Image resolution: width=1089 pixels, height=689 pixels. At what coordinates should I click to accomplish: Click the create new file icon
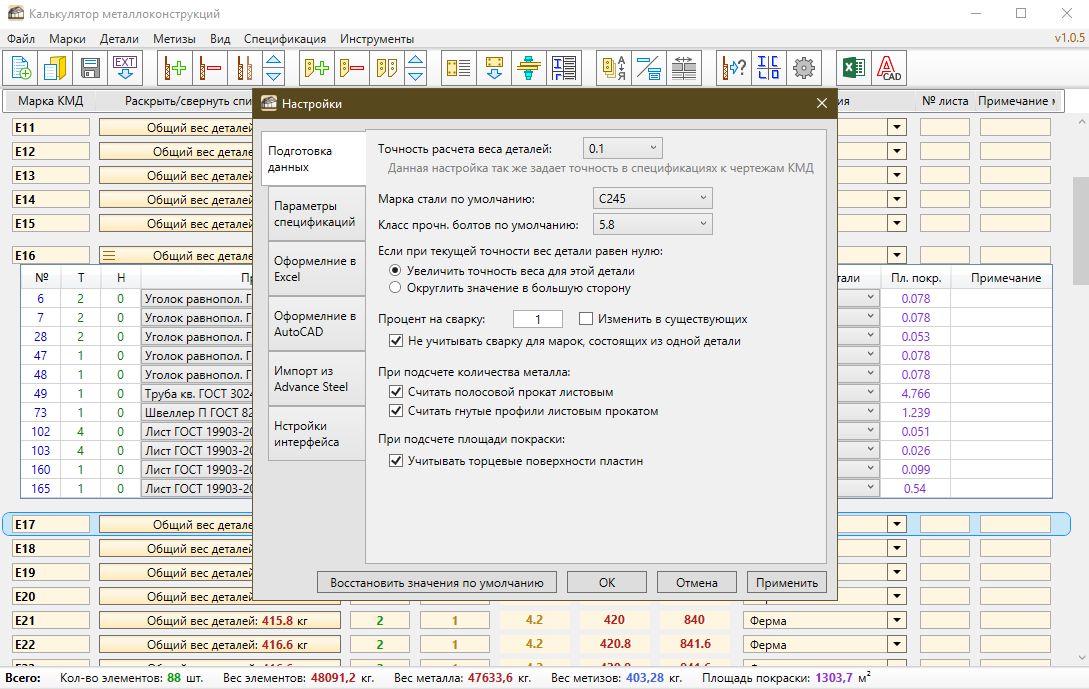[x=21, y=68]
